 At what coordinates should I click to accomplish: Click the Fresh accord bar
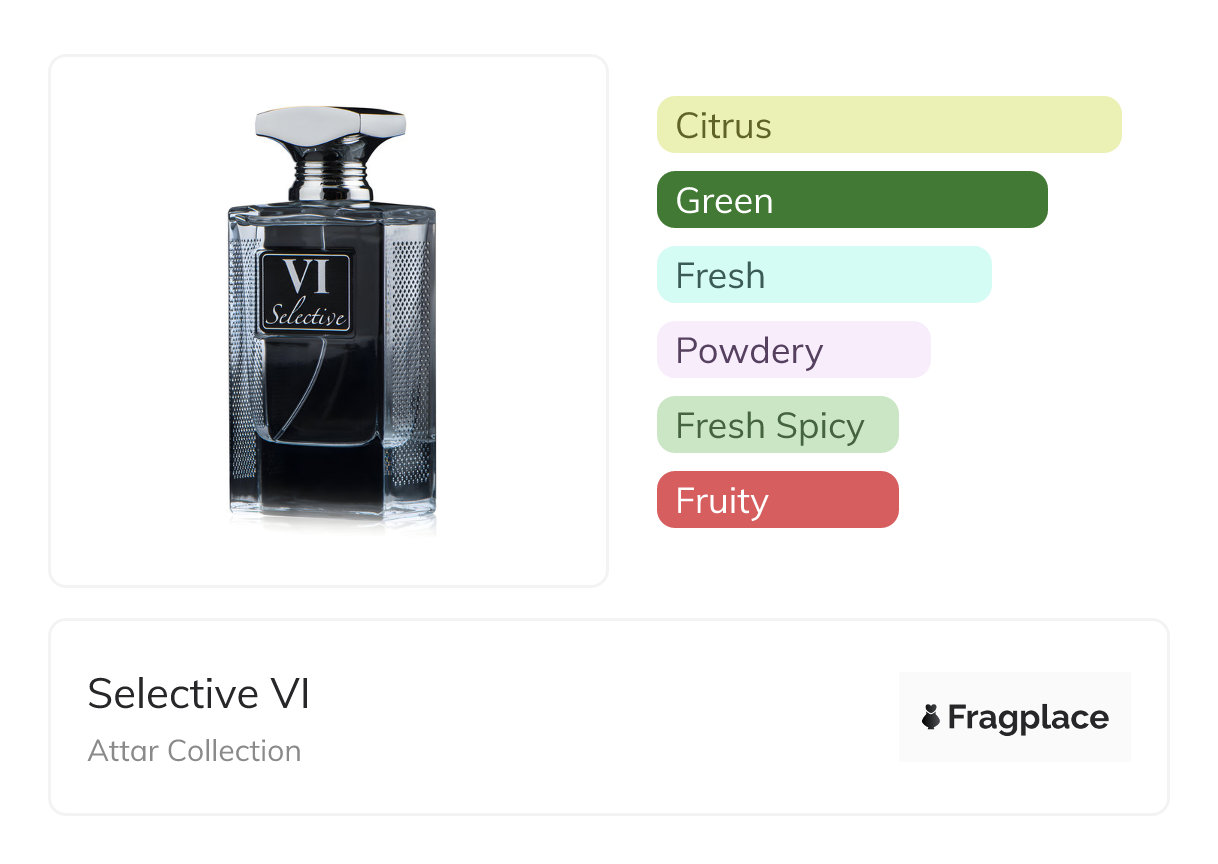coord(823,275)
